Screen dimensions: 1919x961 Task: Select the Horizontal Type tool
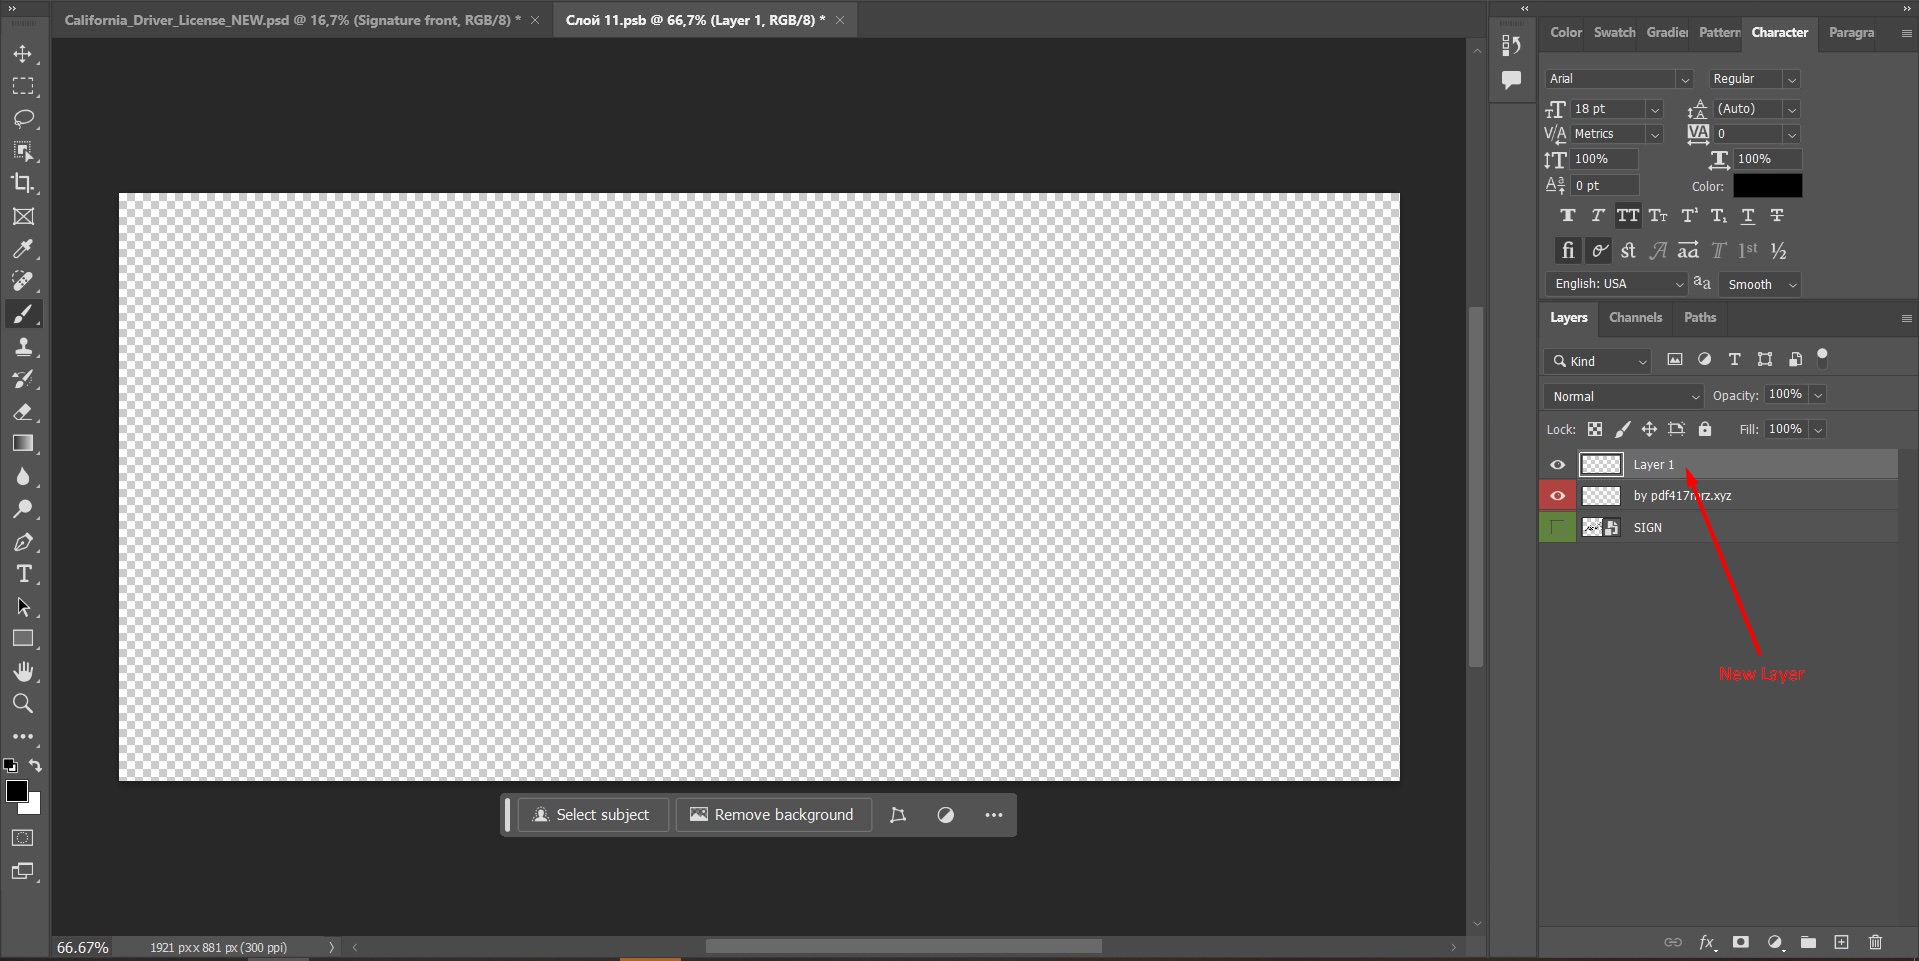[23, 573]
